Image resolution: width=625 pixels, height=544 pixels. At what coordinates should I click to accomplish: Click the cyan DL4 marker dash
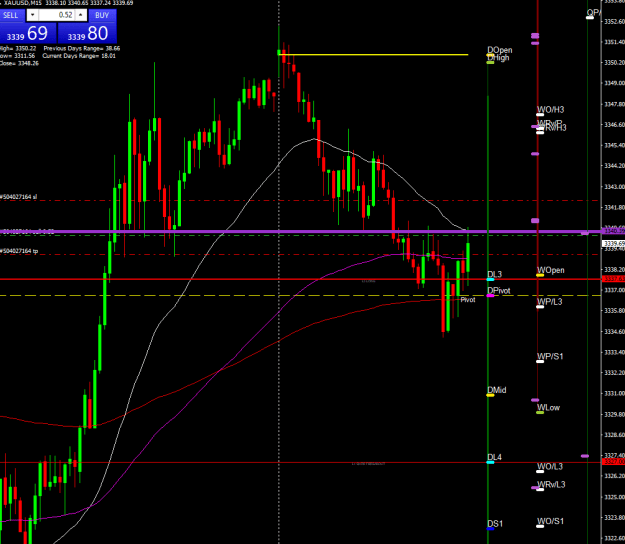490,462
